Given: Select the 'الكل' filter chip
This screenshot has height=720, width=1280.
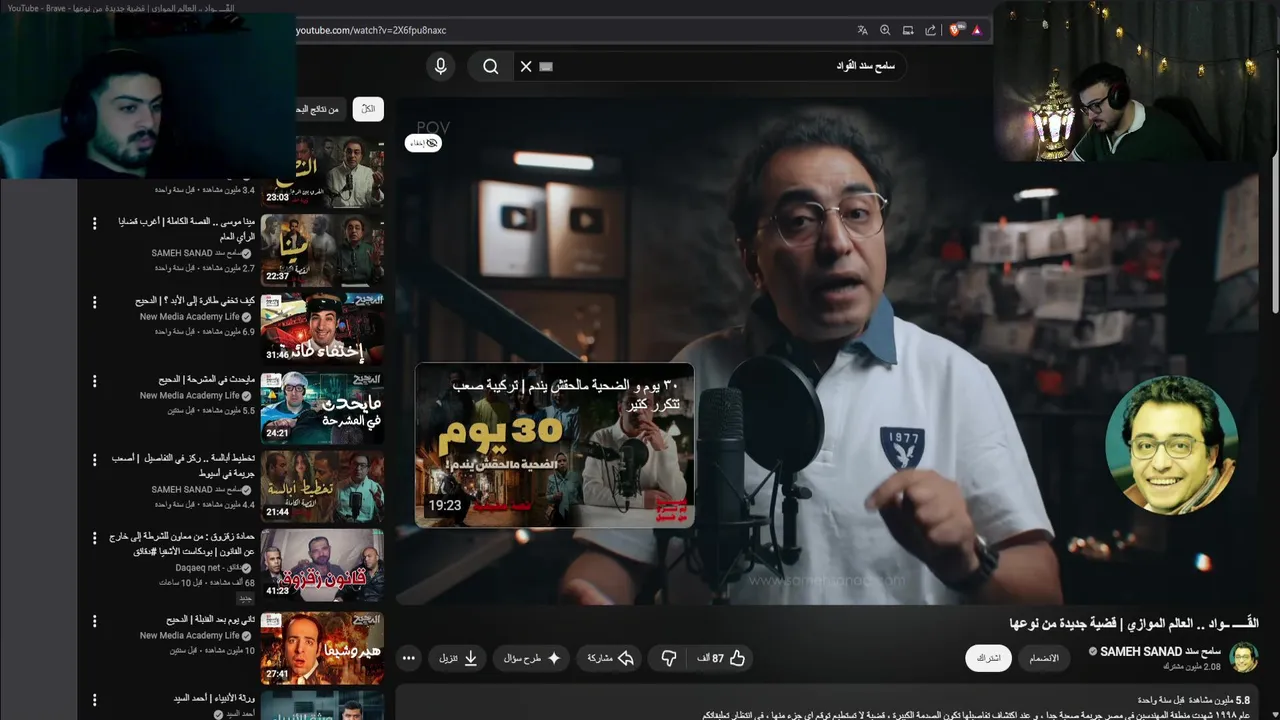Looking at the screenshot, I should point(368,109).
